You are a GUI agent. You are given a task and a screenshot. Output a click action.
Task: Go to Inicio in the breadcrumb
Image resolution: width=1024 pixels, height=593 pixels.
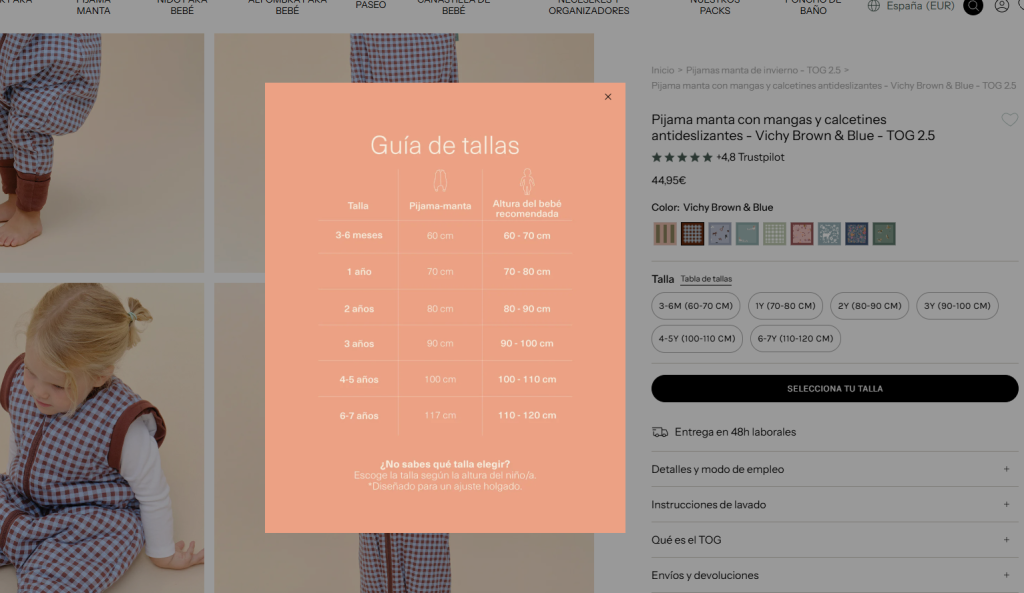click(x=662, y=71)
